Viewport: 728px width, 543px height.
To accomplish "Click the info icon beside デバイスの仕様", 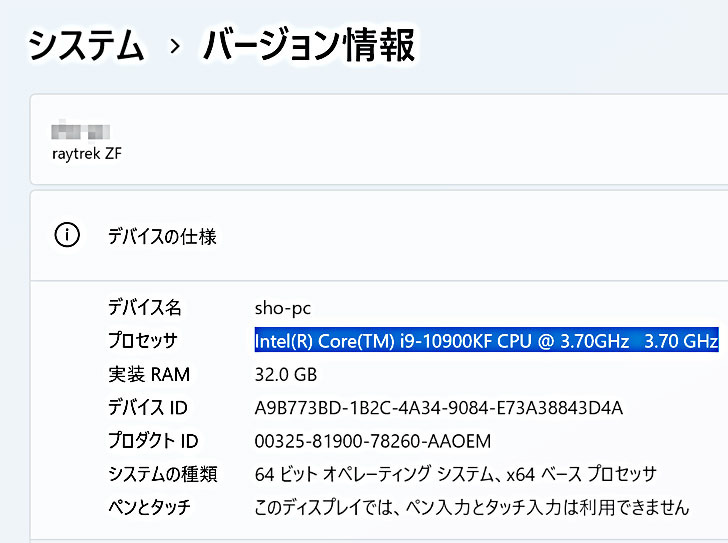I will [66, 236].
